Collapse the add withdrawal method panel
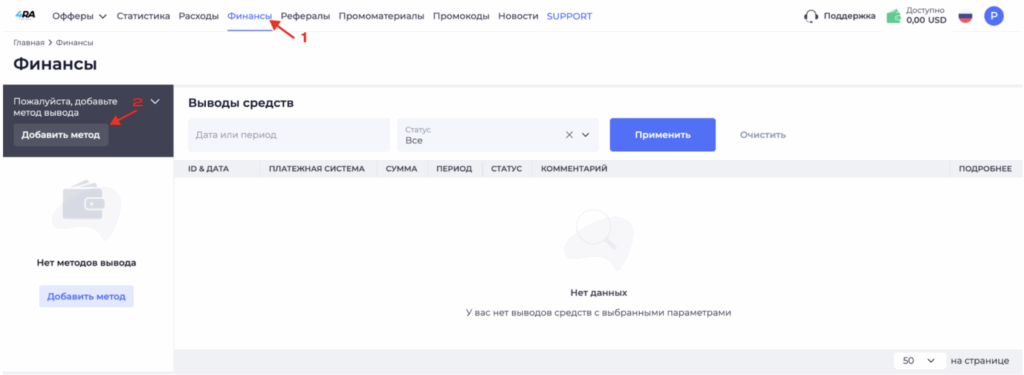The width and height of the screenshot is (1024, 375). [155, 102]
